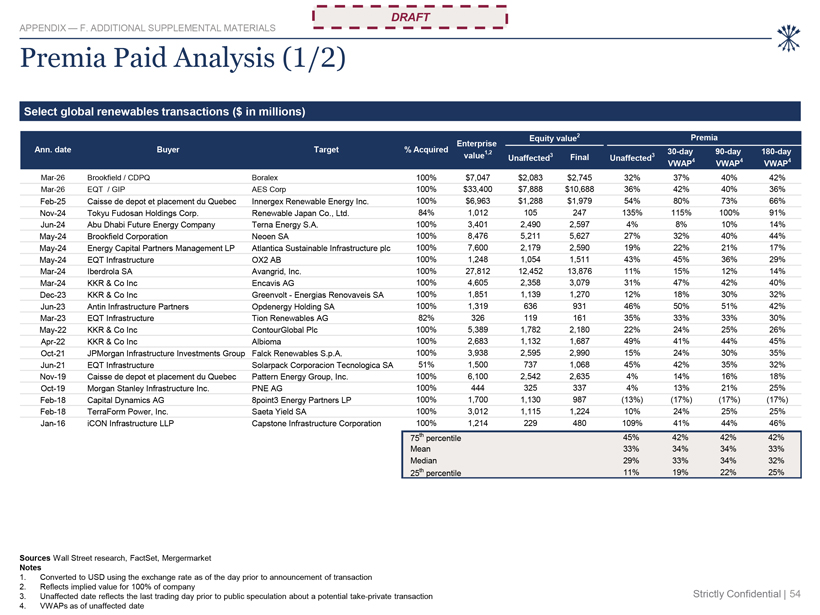Select target 'Capstone Infrastructure Corporation'

point(316,424)
